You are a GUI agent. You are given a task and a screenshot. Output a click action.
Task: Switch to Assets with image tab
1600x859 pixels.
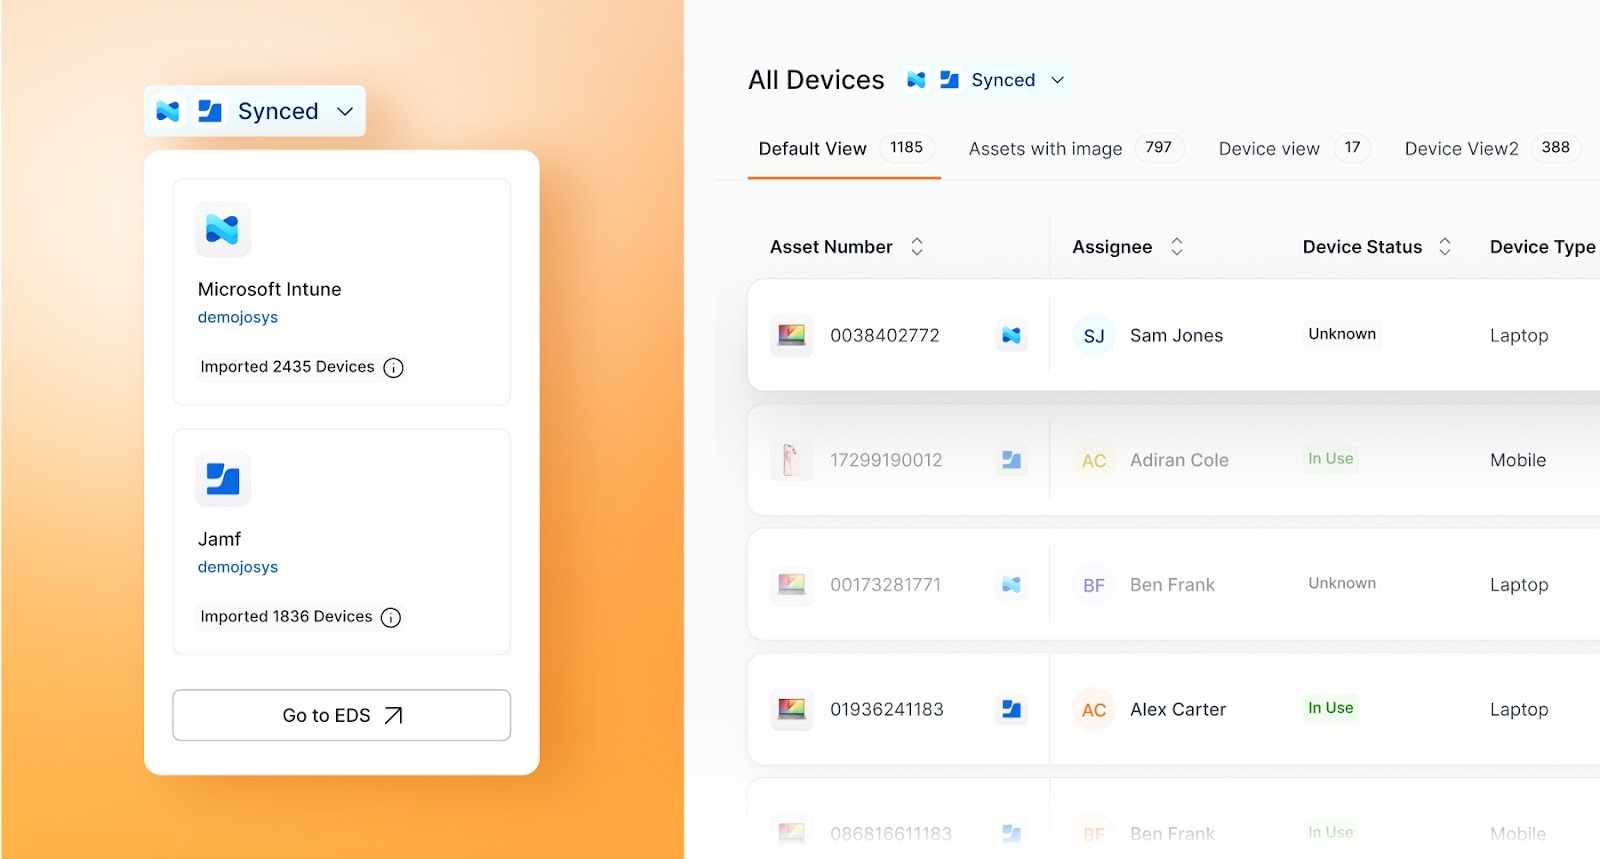1076,149
